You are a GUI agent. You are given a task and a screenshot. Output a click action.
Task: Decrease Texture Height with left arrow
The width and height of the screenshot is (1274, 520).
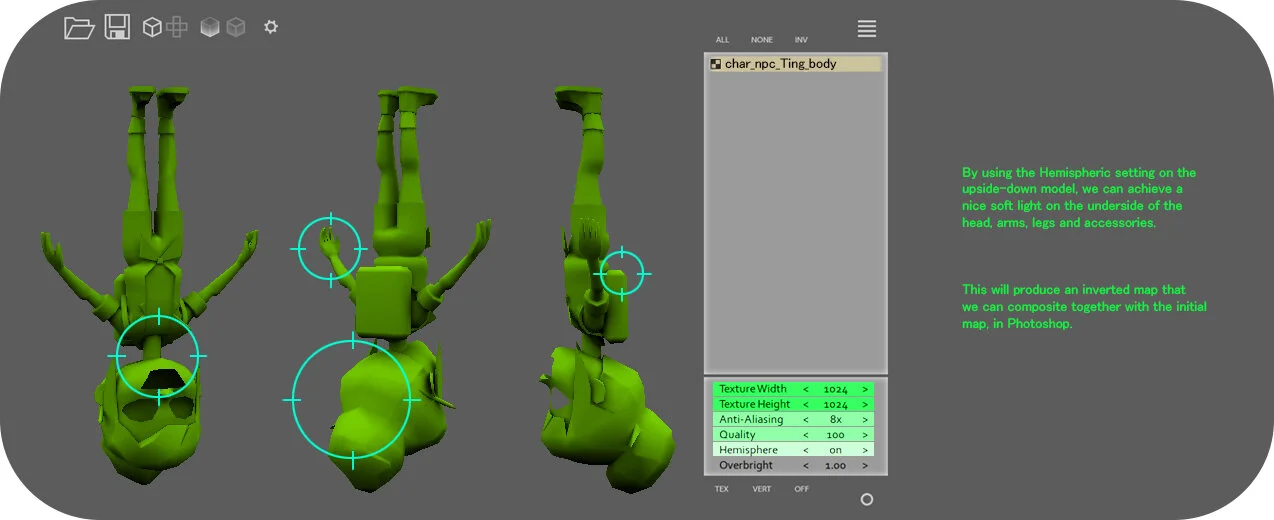806,404
